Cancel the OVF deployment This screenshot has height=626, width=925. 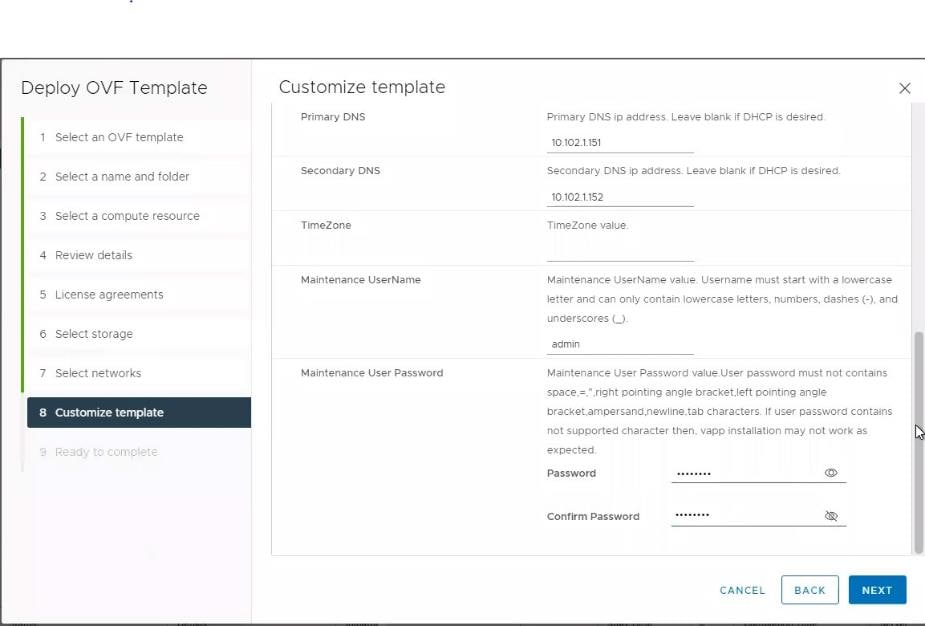(x=742, y=590)
